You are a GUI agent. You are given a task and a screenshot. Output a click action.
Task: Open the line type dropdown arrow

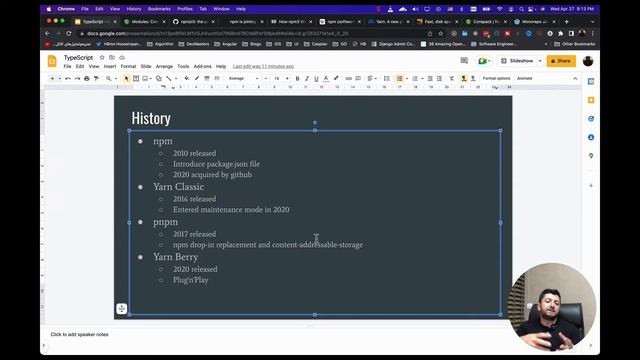(x=176, y=78)
